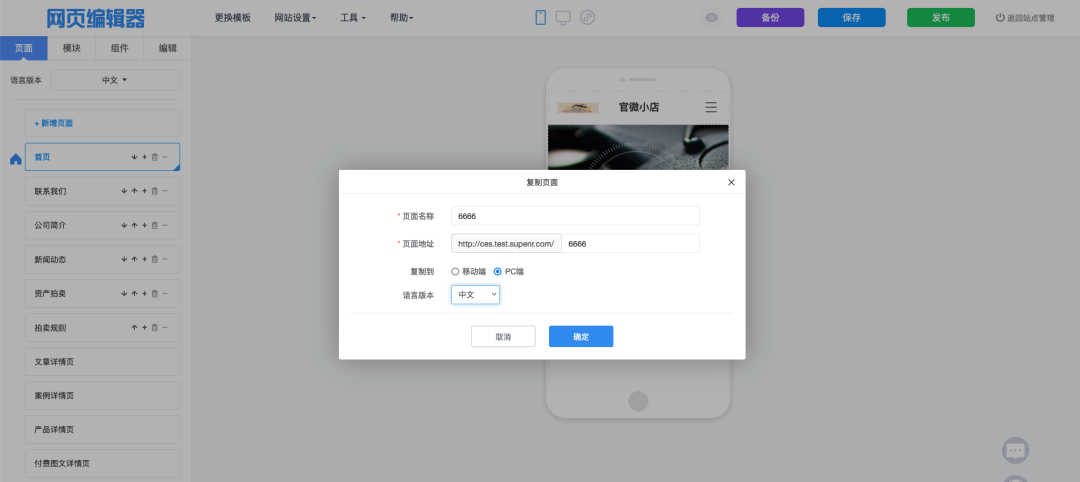This screenshot has height=482, width=1080.
Task: Move 联系我们 page down
Action: pos(124,191)
